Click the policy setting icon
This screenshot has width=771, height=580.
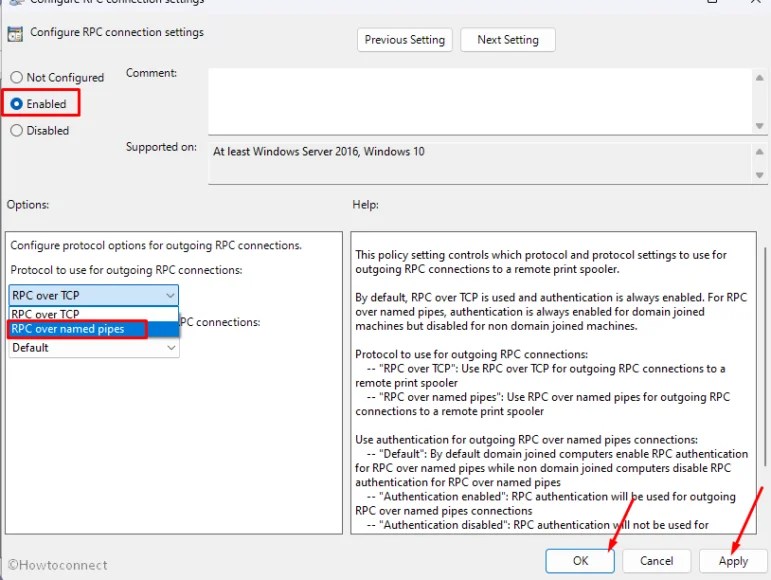15,34
